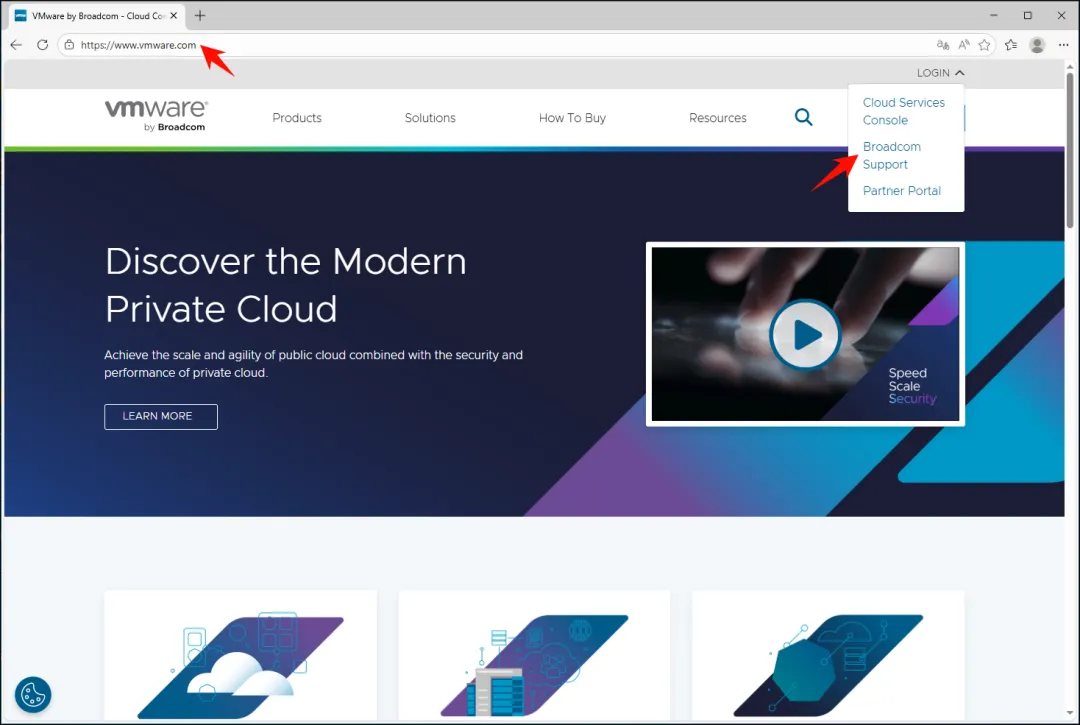This screenshot has width=1080, height=725.
Task: Minimize the browser window
Action: pos(993,15)
